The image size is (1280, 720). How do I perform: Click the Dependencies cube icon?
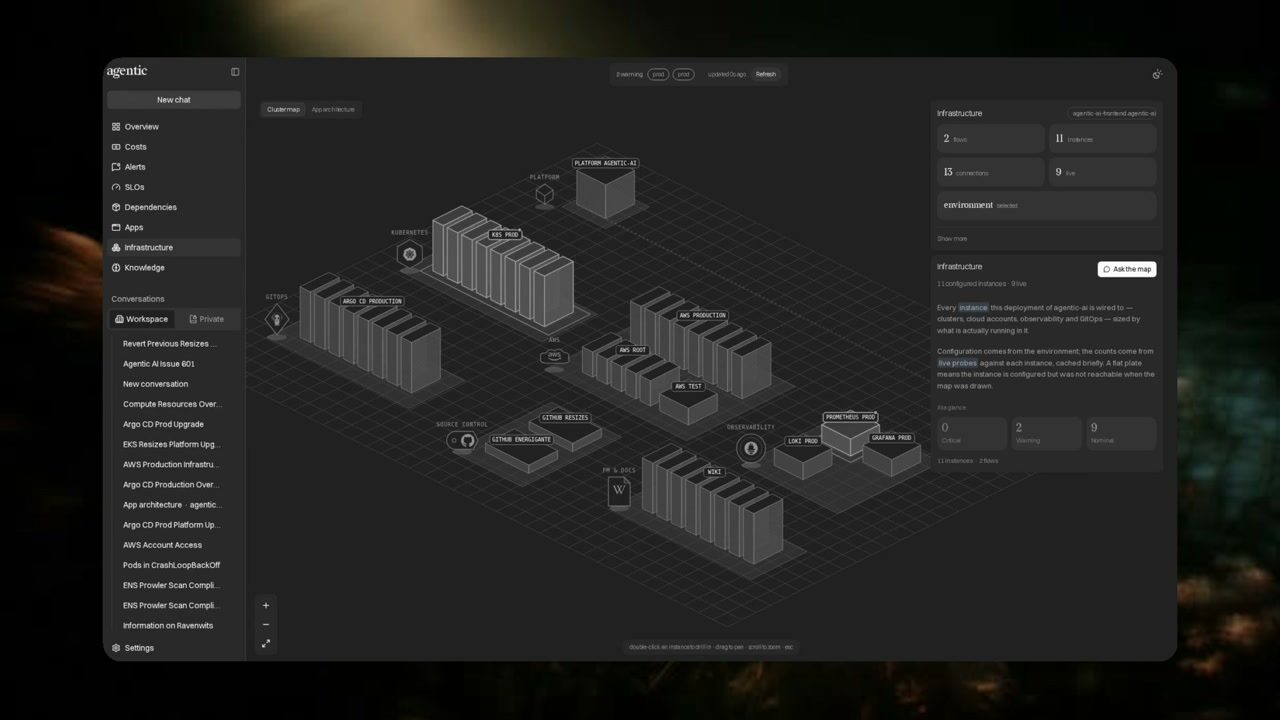click(x=116, y=207)
